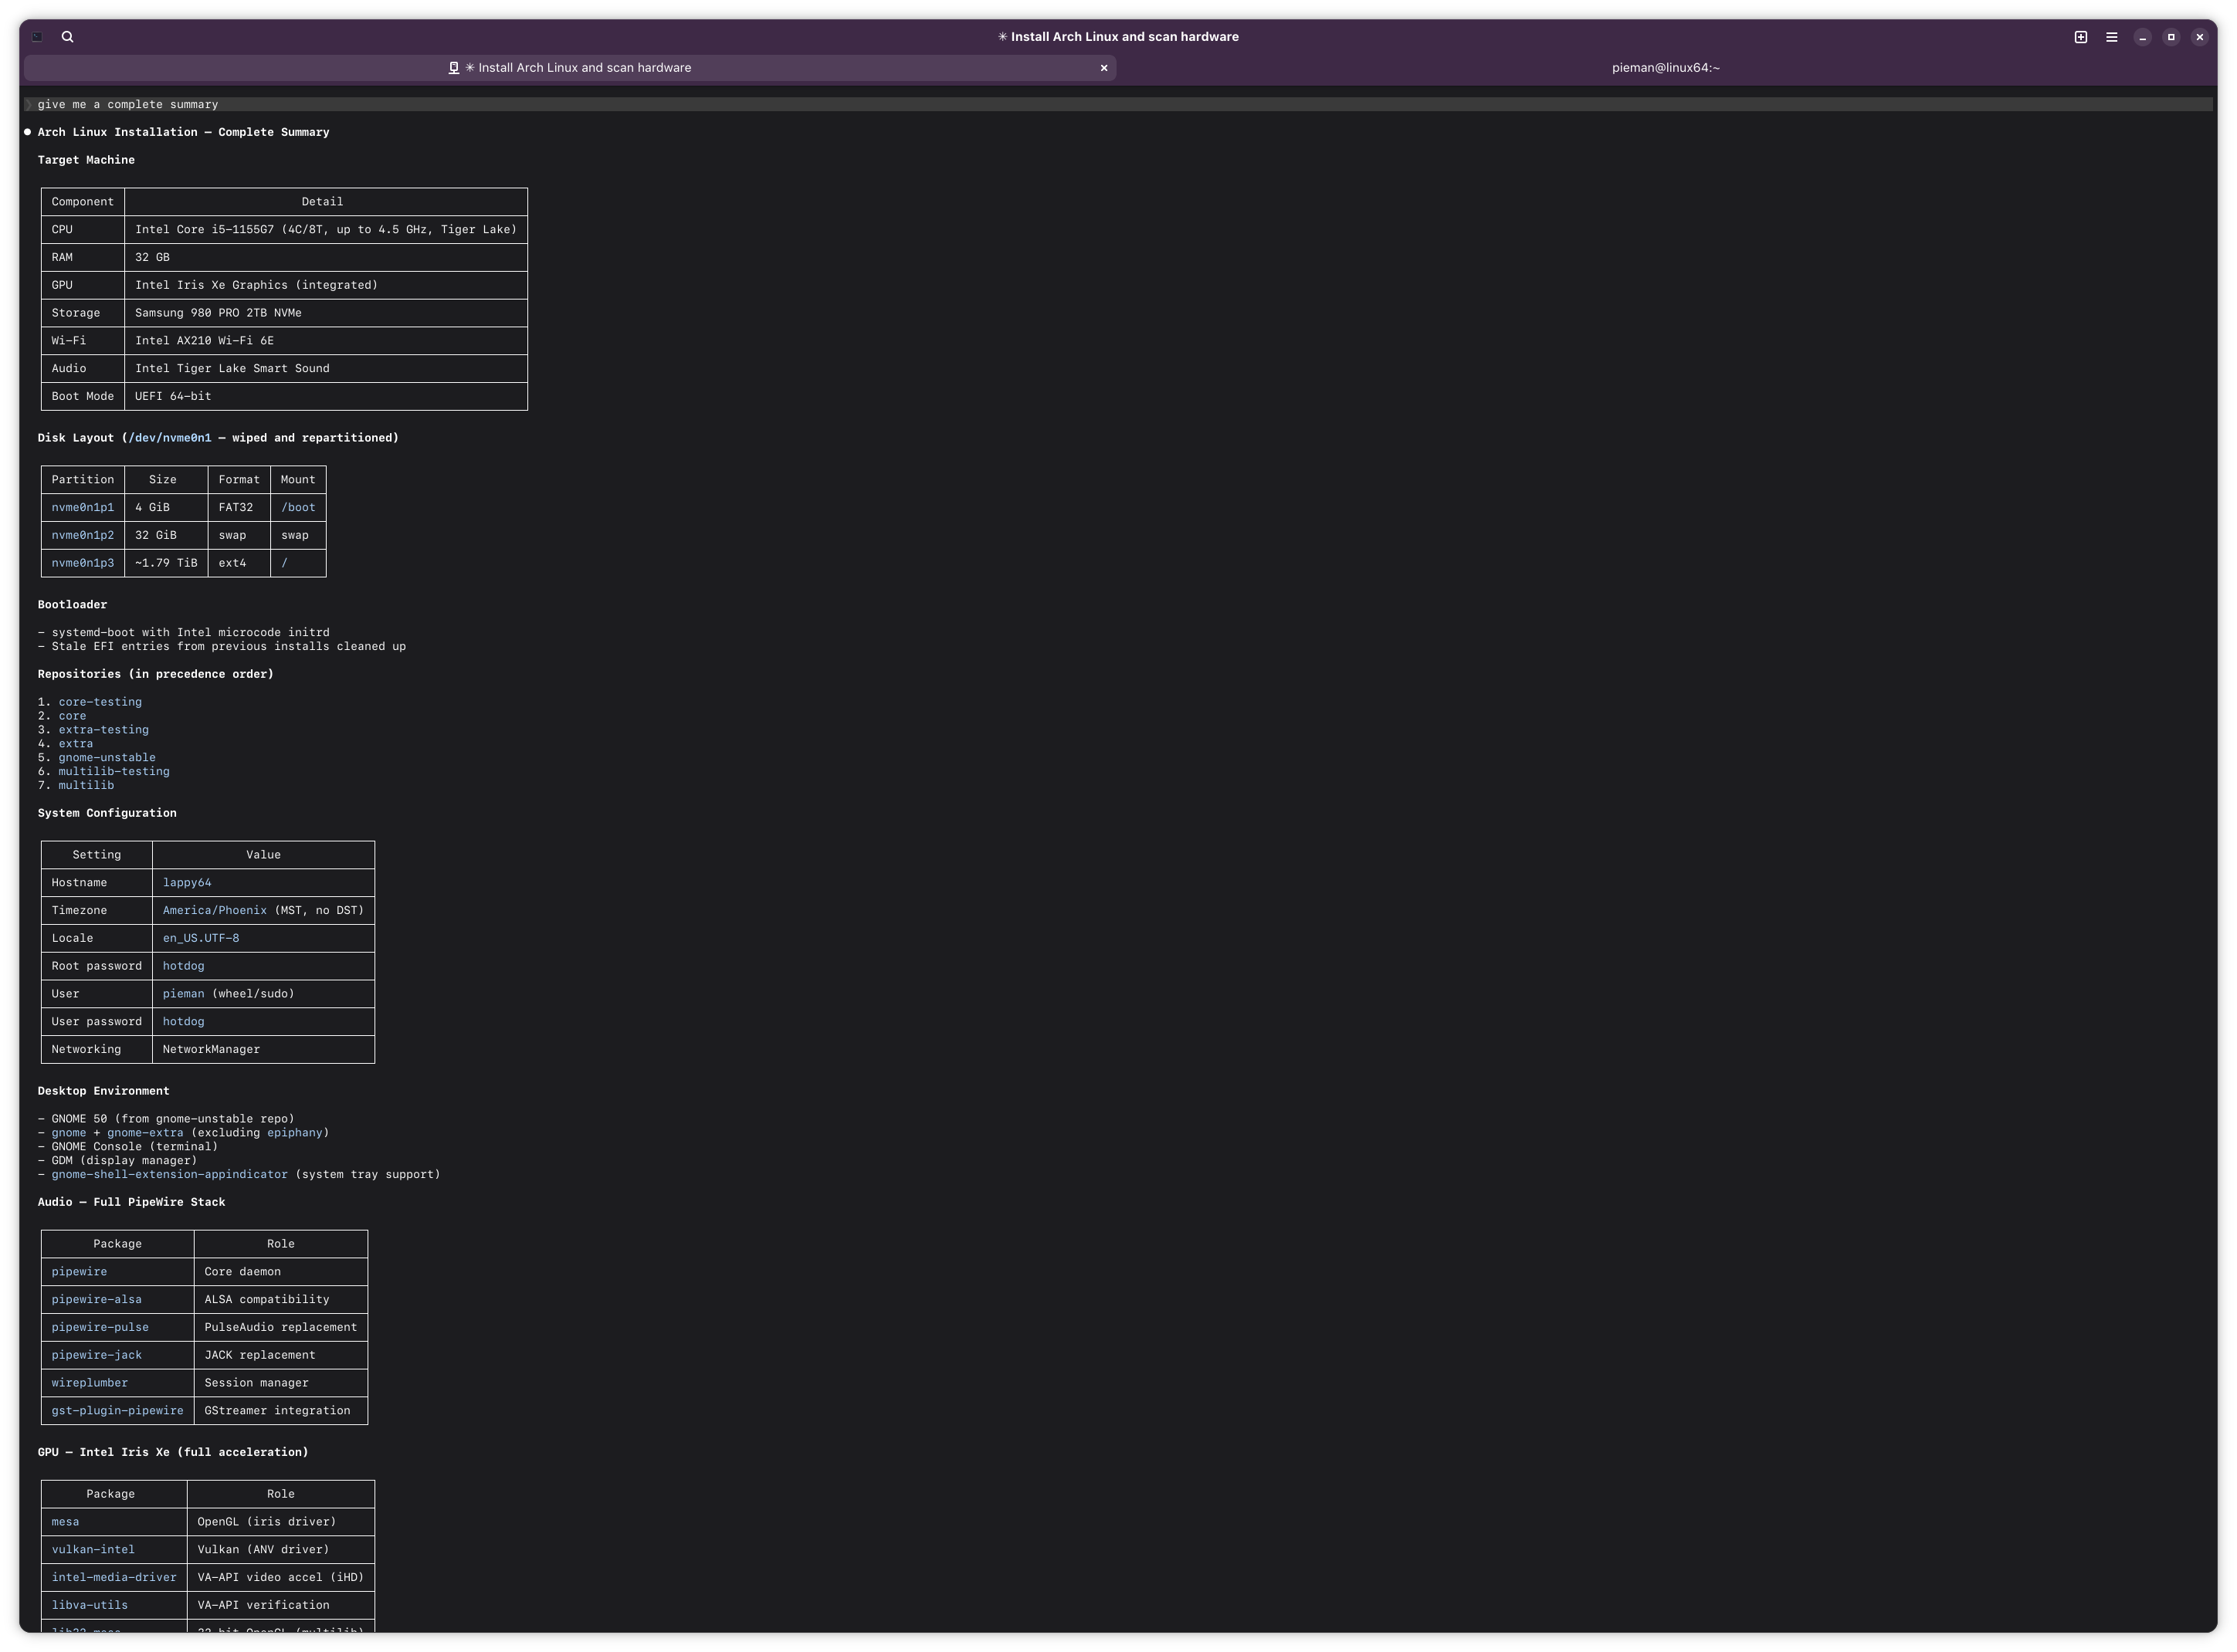
Task: Click the lappy64 hostname value
Action: (x=187, y=883)
